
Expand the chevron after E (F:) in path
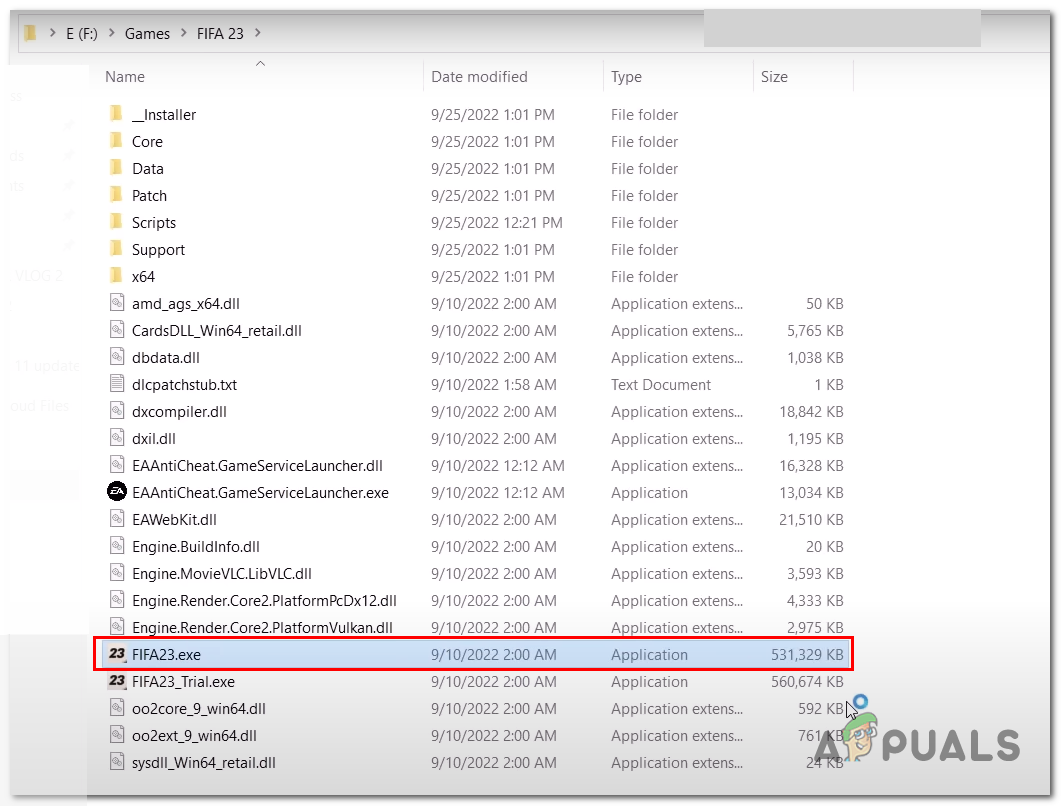112,32
